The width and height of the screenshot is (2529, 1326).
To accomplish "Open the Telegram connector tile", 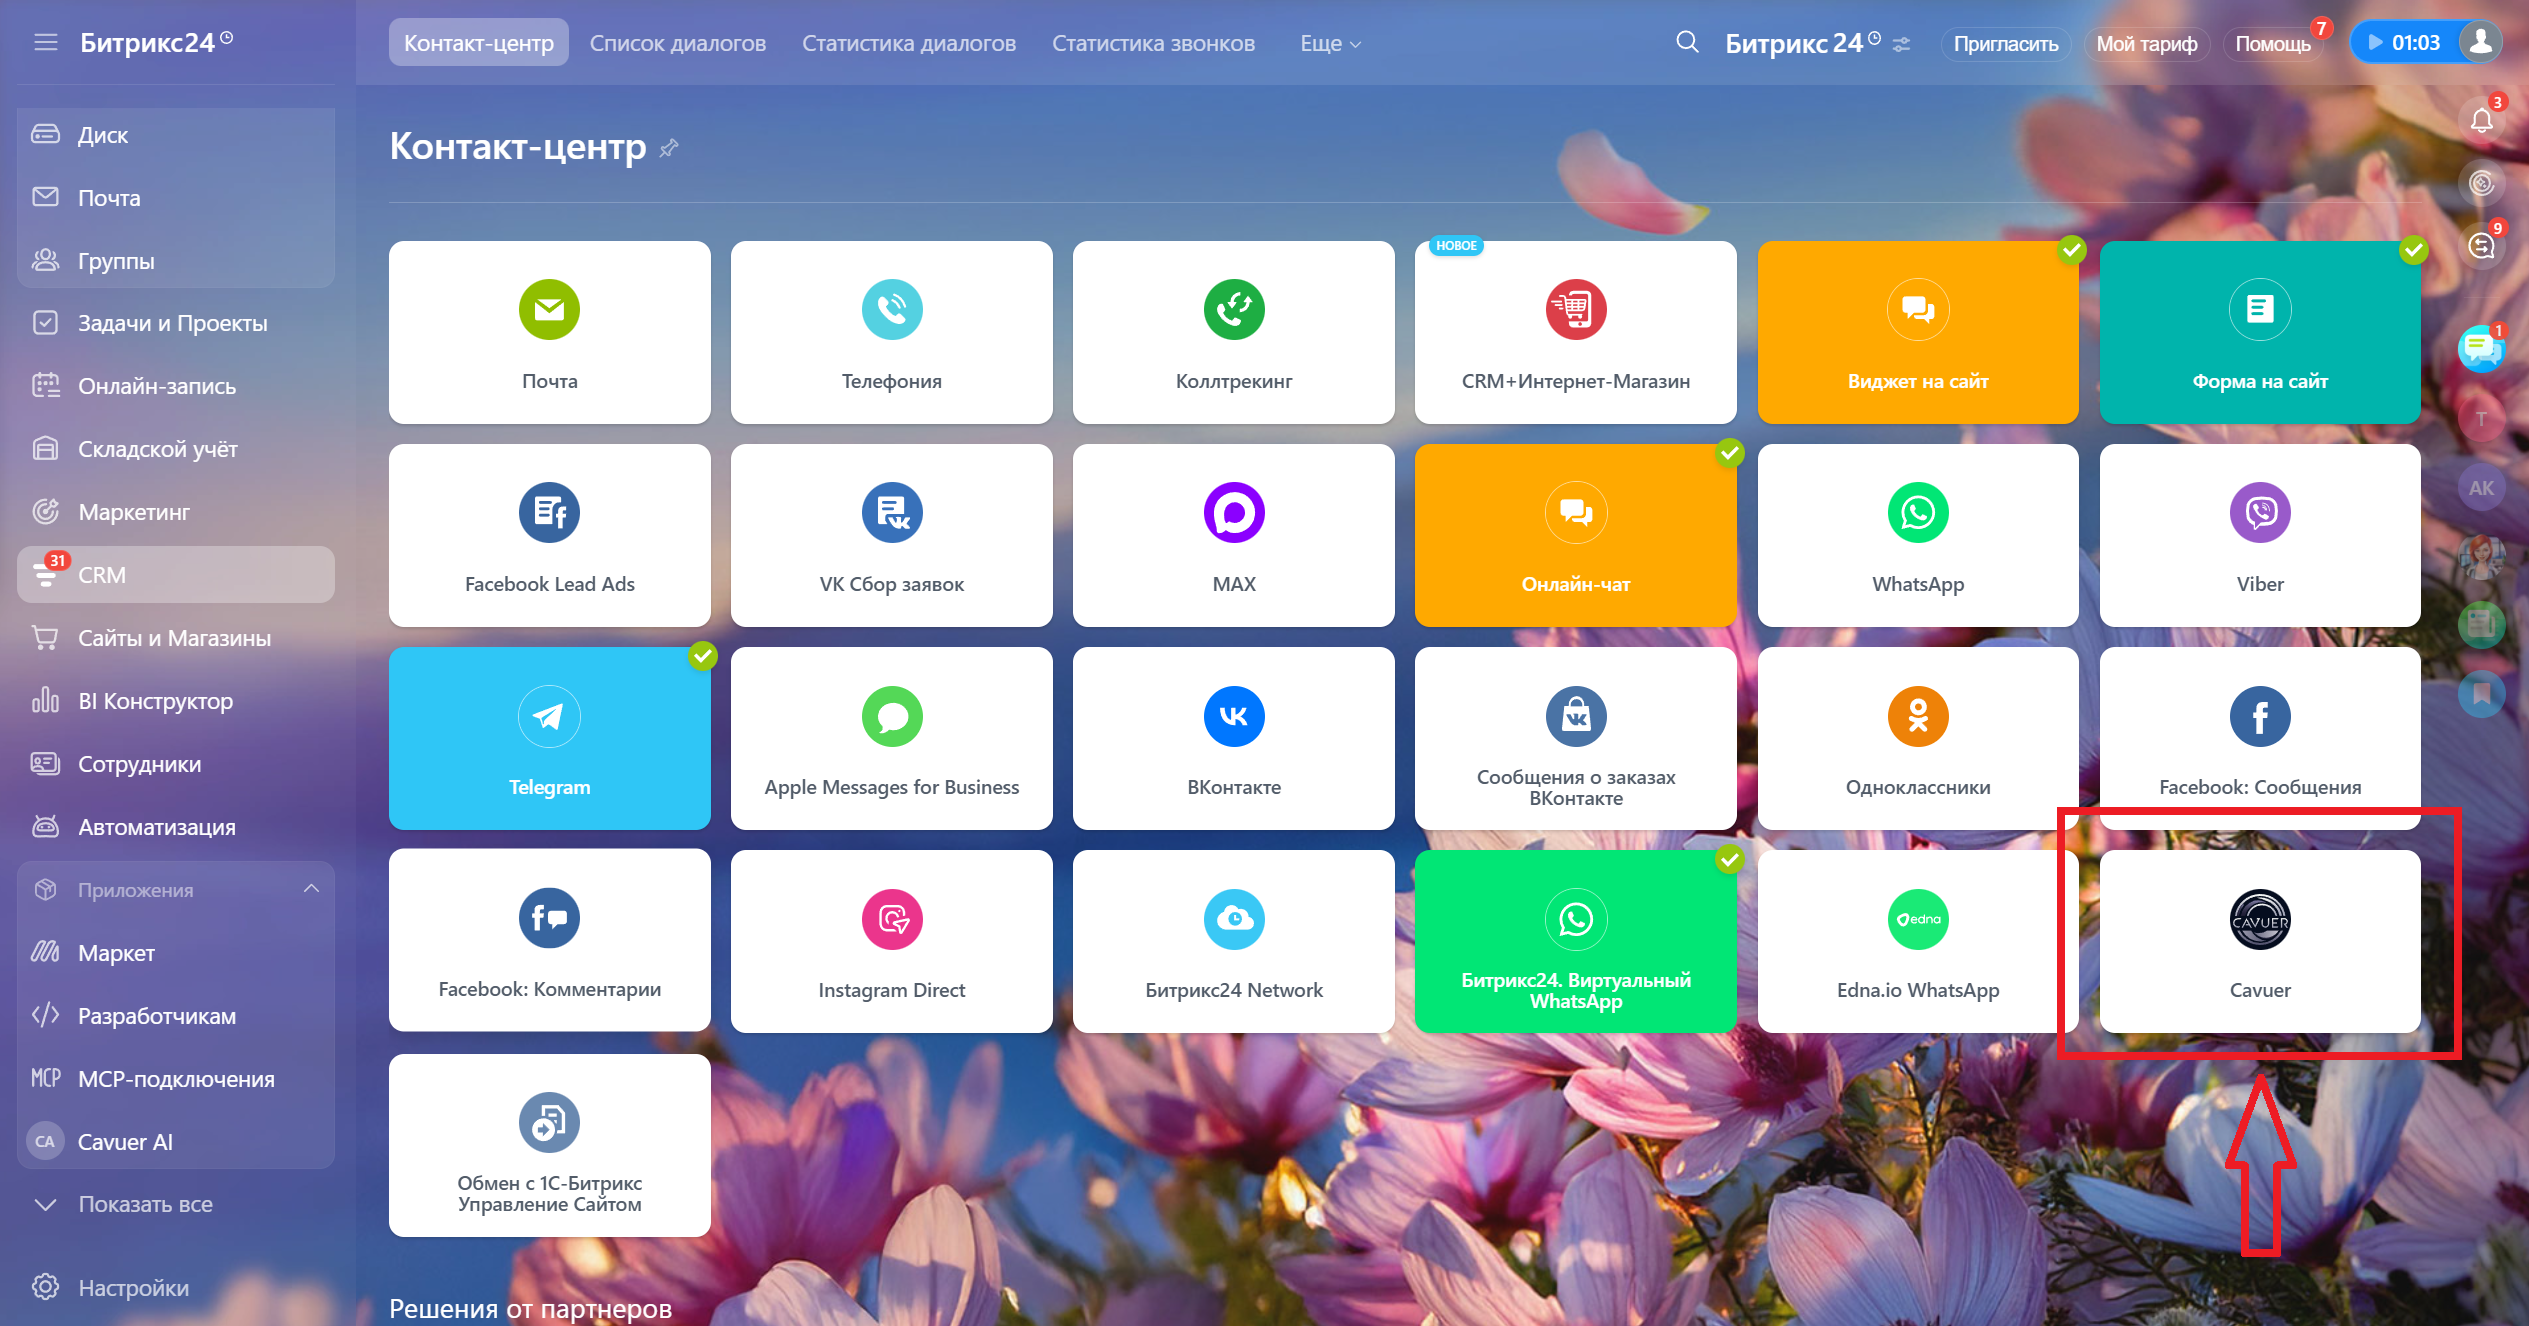I will coord(549,738).
